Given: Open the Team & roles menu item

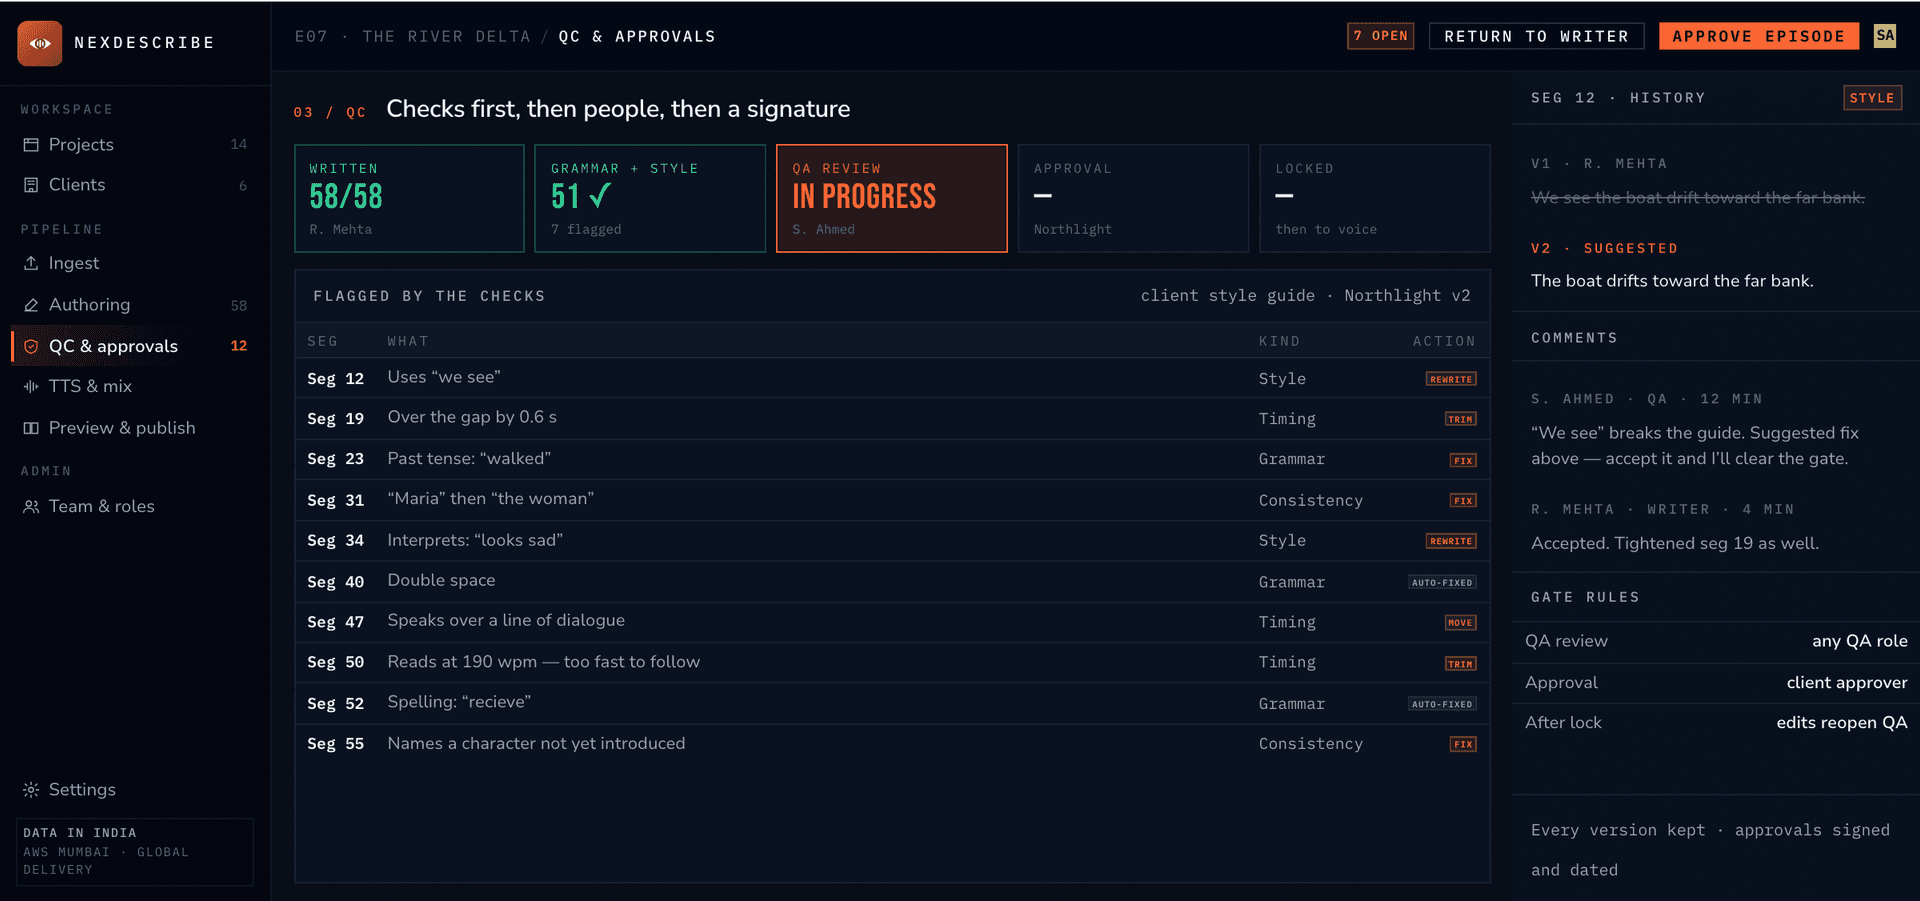Looking at the screenshot, I should [x=135, y=507].
